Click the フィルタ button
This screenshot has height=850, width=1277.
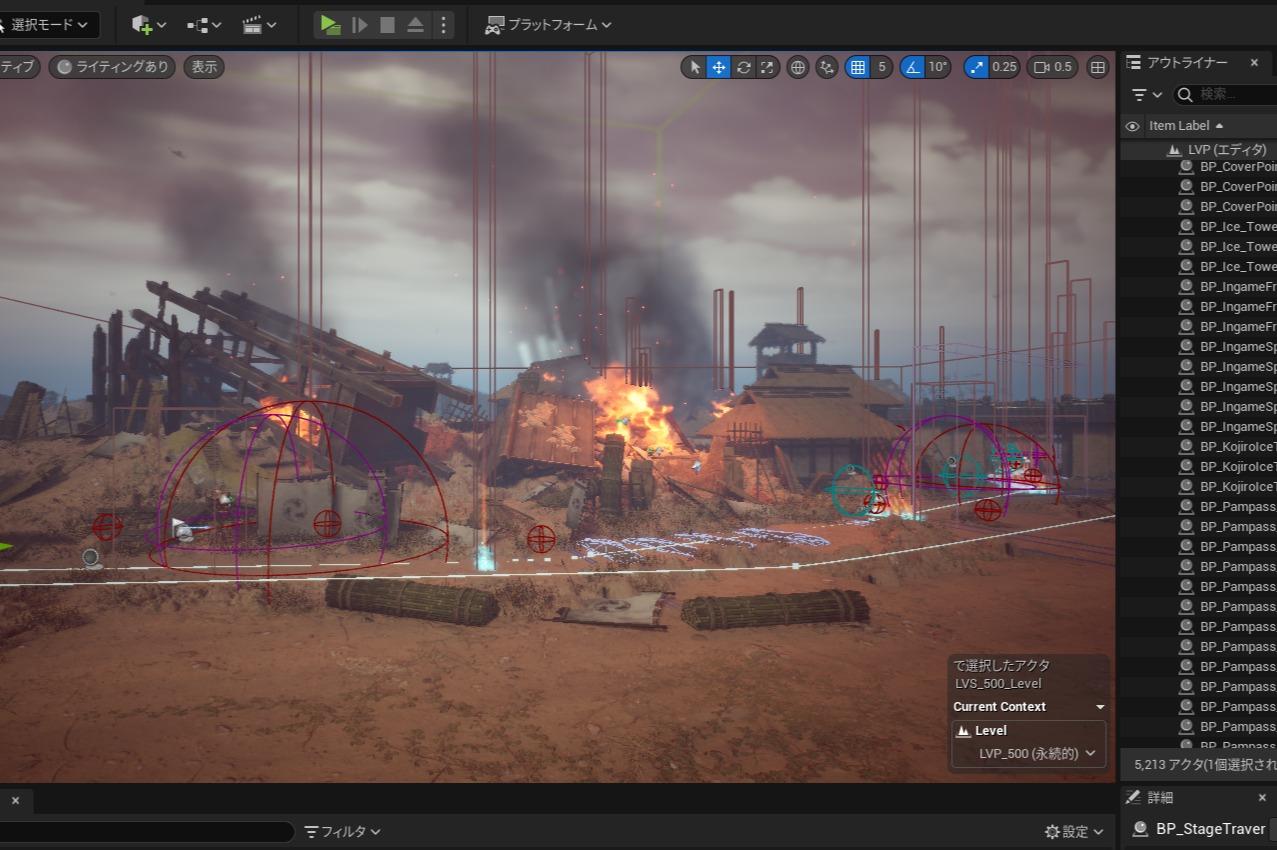point(343,831)
